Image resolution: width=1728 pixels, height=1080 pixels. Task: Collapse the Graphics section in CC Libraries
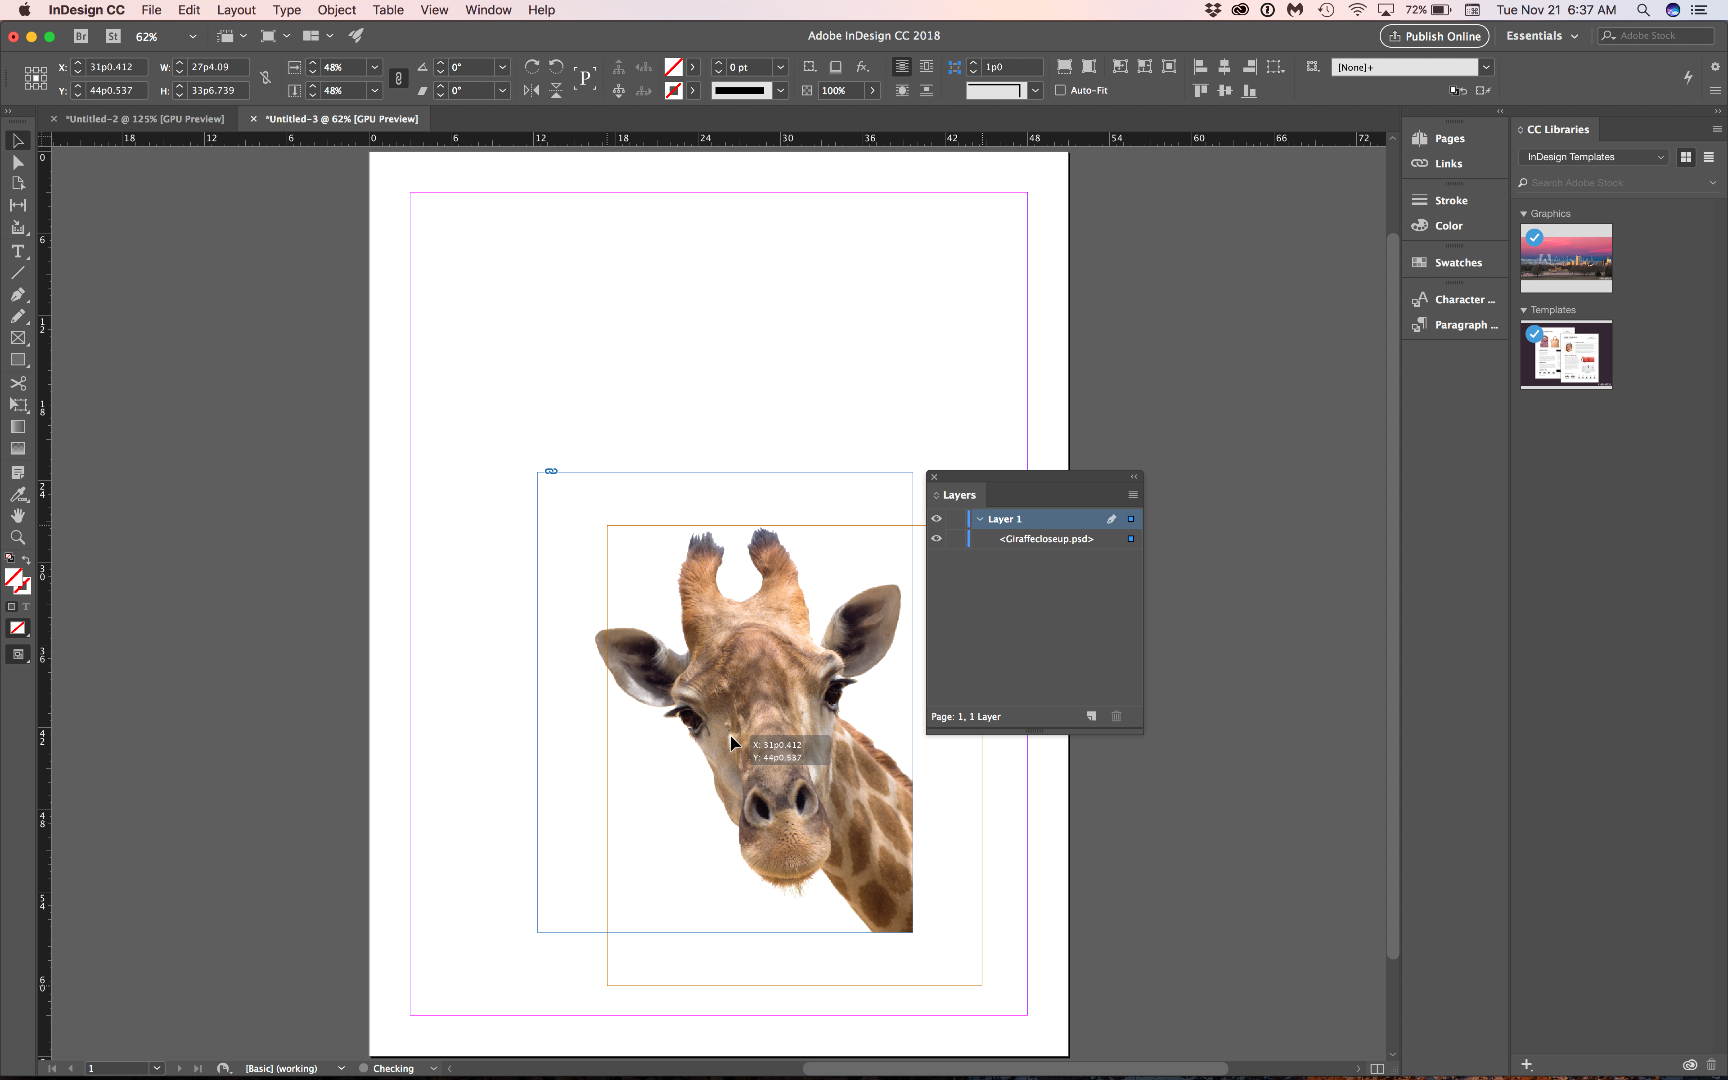(x=1524, y=214)
